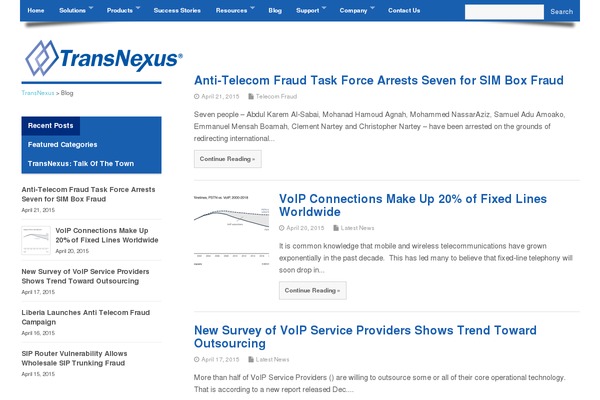The image size is (600, 400).
Task: Click the file icon beside the first Latest News label
Action: 336,228
